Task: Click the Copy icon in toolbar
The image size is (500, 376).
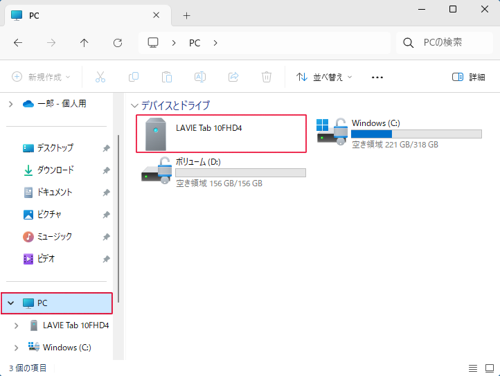Action: coord(133,77)
